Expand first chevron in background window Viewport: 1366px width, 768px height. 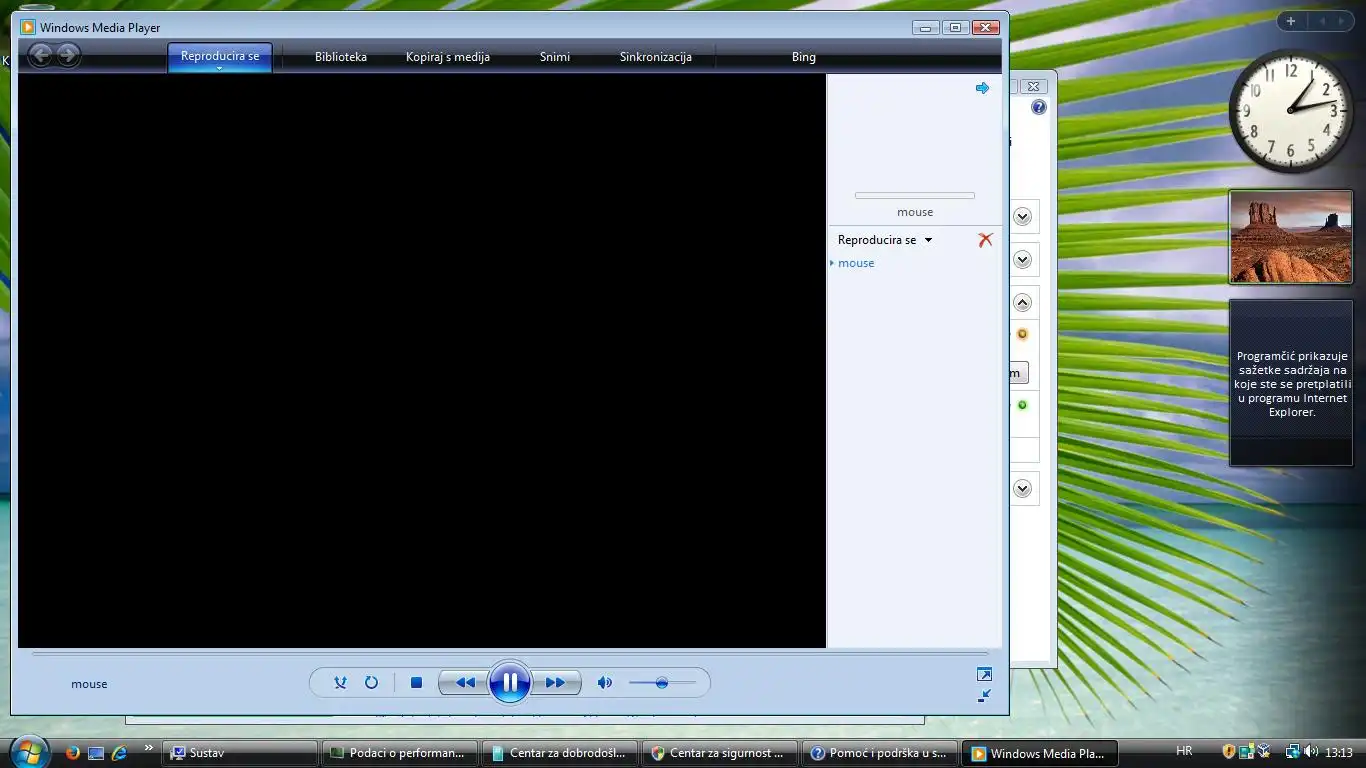[x=1022, y=216]
